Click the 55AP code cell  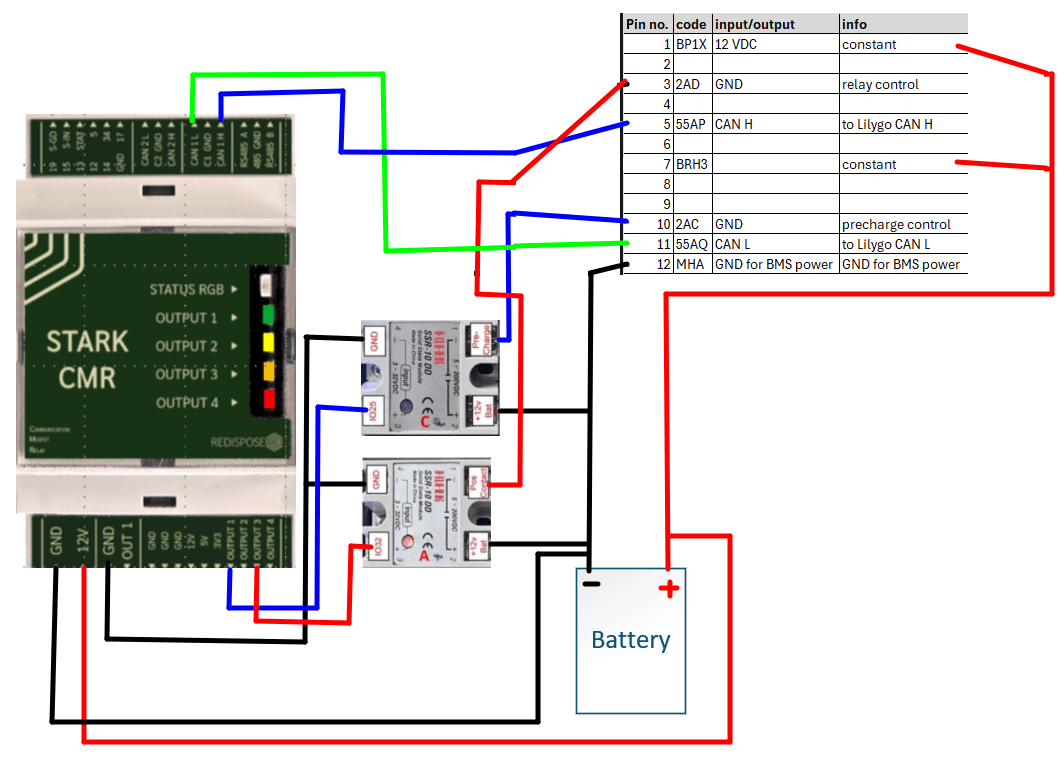point(691,124)
